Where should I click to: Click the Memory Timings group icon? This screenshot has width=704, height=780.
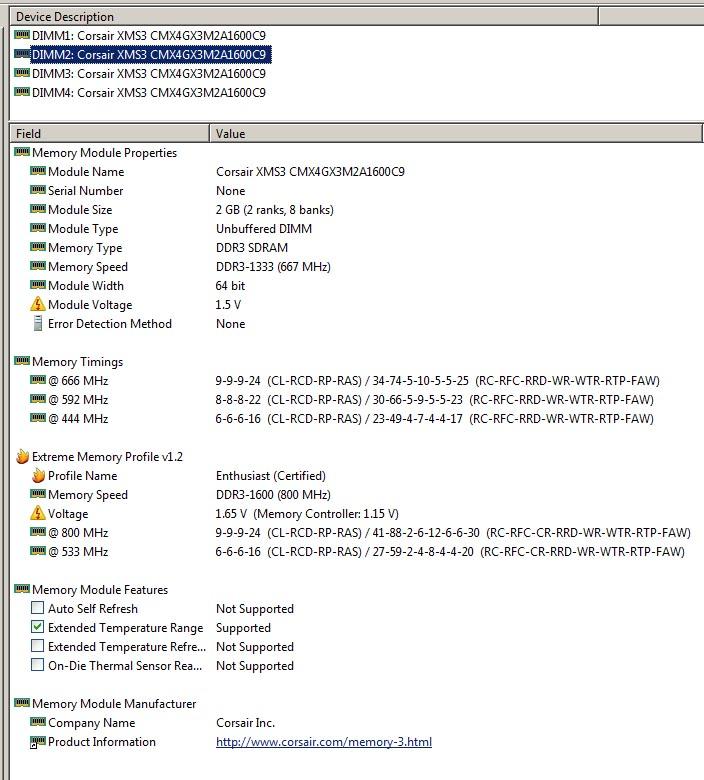pyautogui.click(x=22, y=361)
